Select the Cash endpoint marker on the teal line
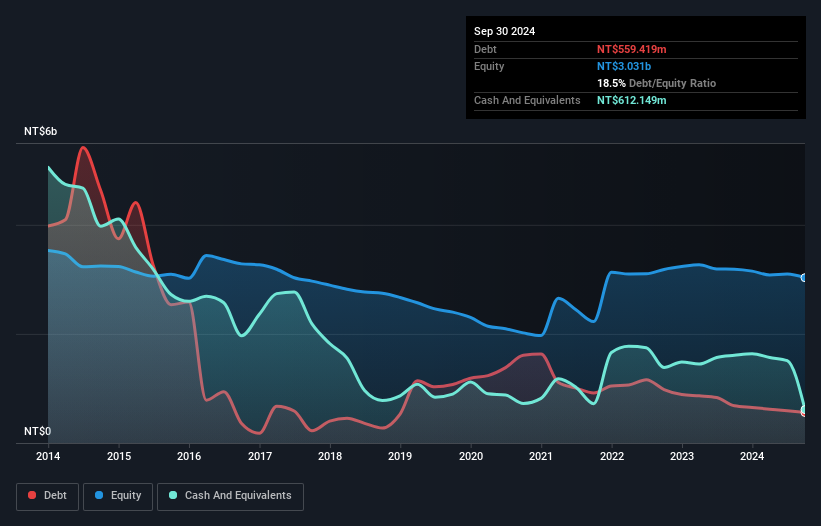 click(x=804, y=409)
